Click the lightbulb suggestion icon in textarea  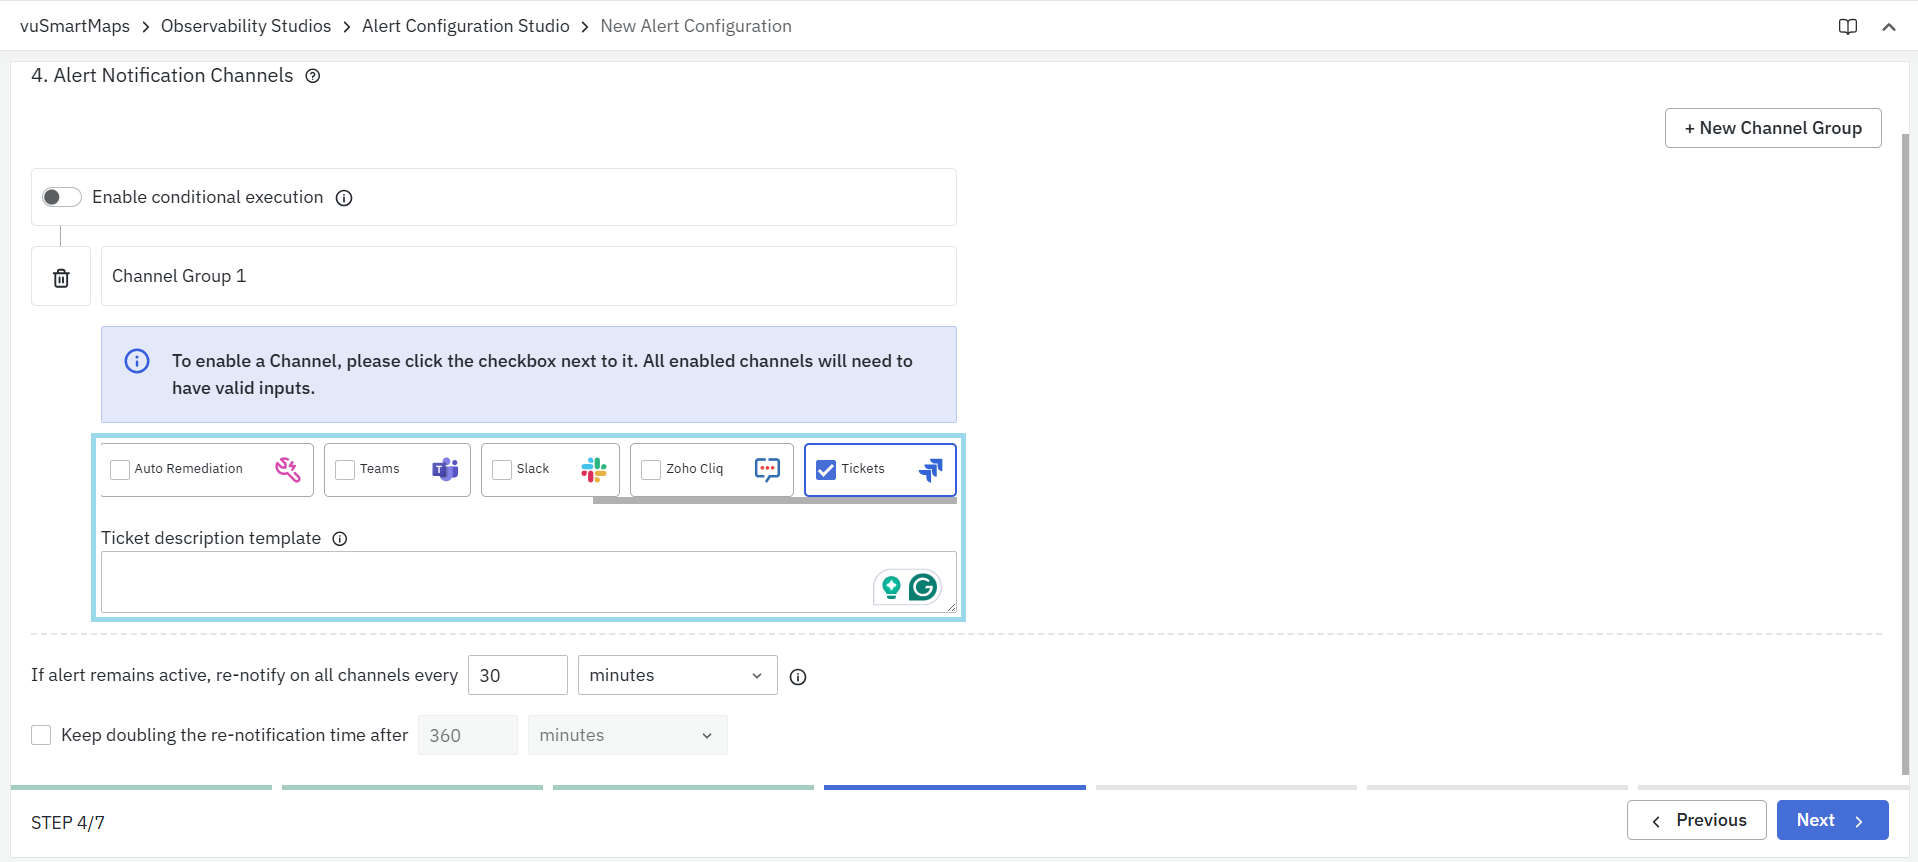coord(890,587)
